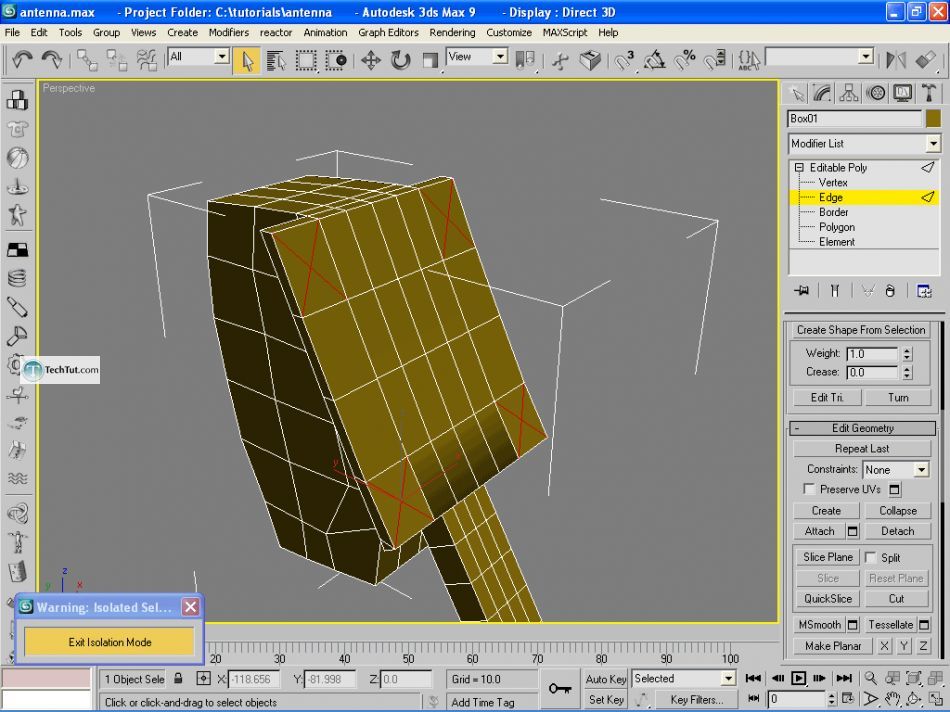Select the Move tool
Viewport: 950px width, 712px height.
click(370, 61)
